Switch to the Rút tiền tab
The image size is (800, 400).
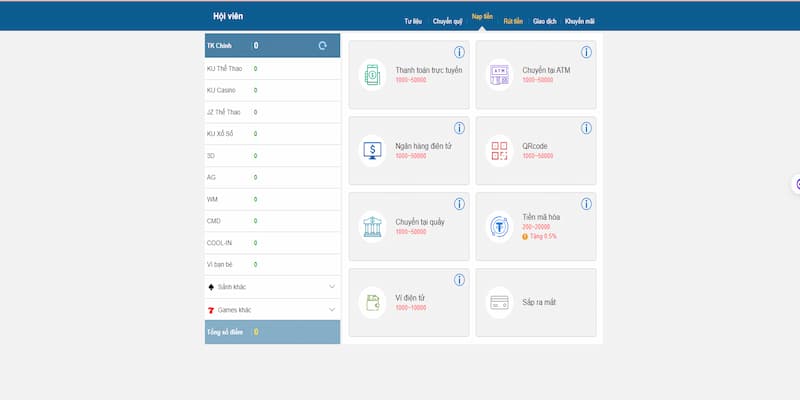coord(513,20)
